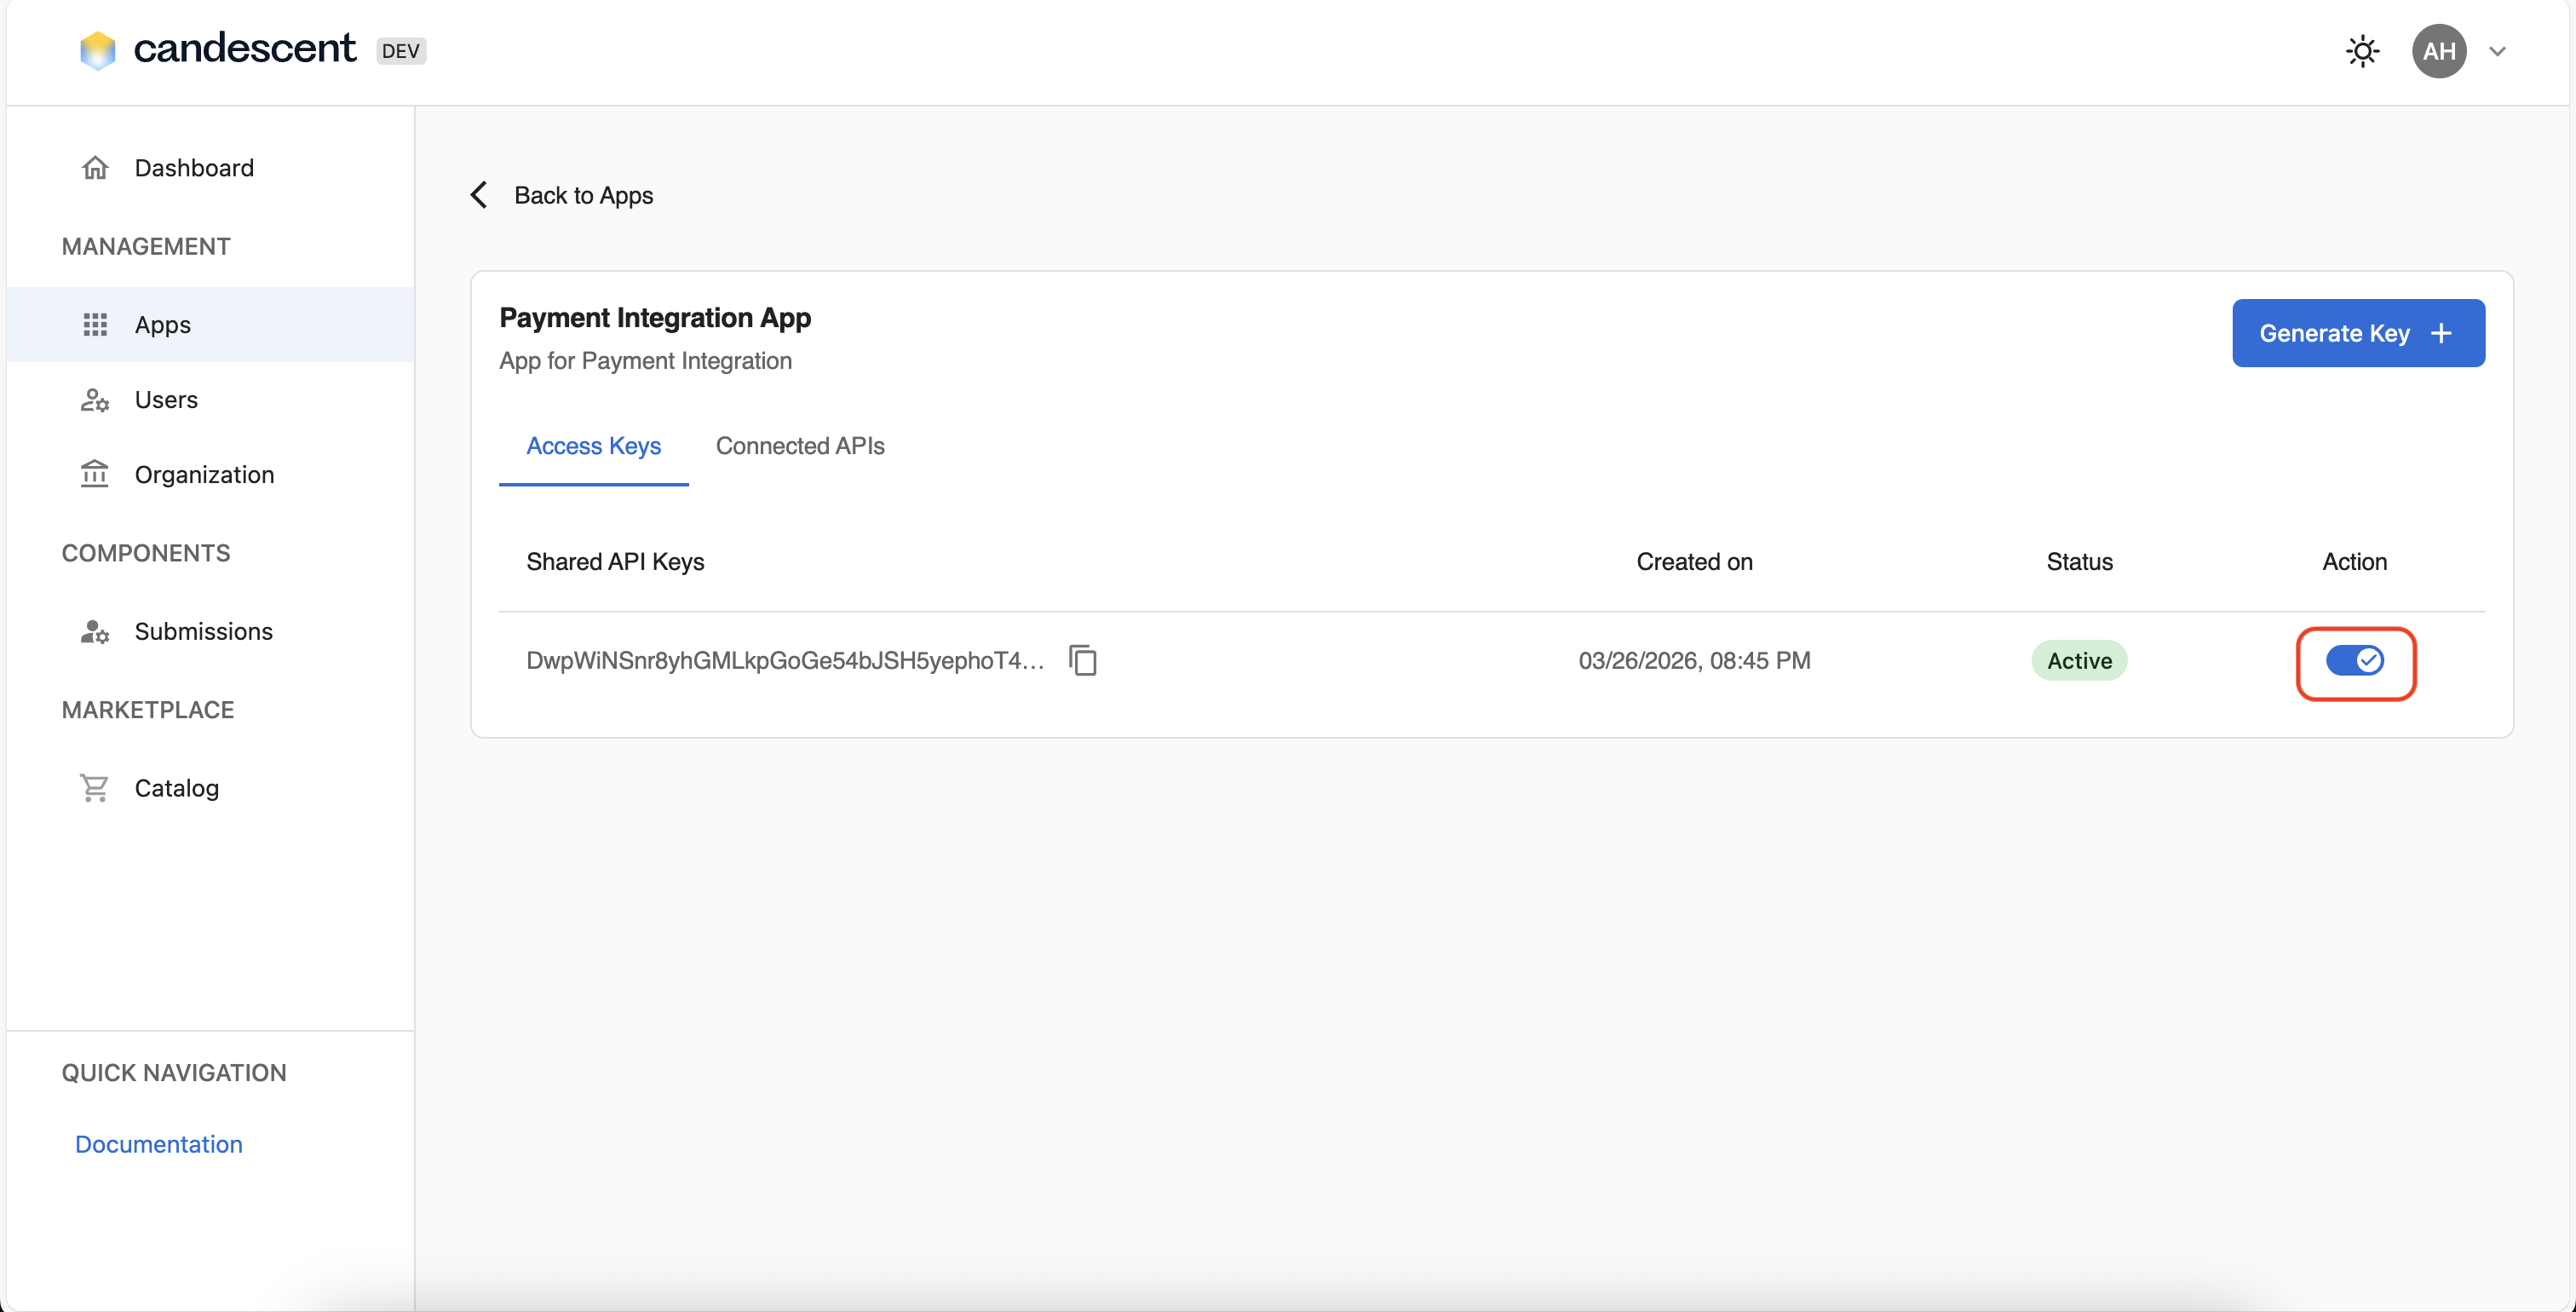Disable the active API key toggle
Screen dimensions: 2576x1312
point(2355,660)
